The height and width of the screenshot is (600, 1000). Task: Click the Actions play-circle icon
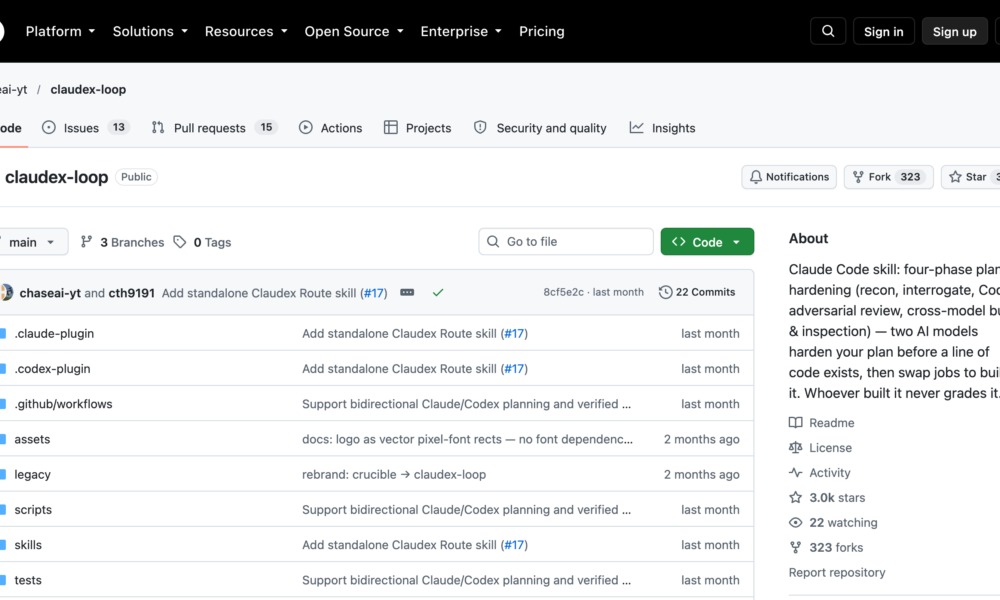point(305,128)
